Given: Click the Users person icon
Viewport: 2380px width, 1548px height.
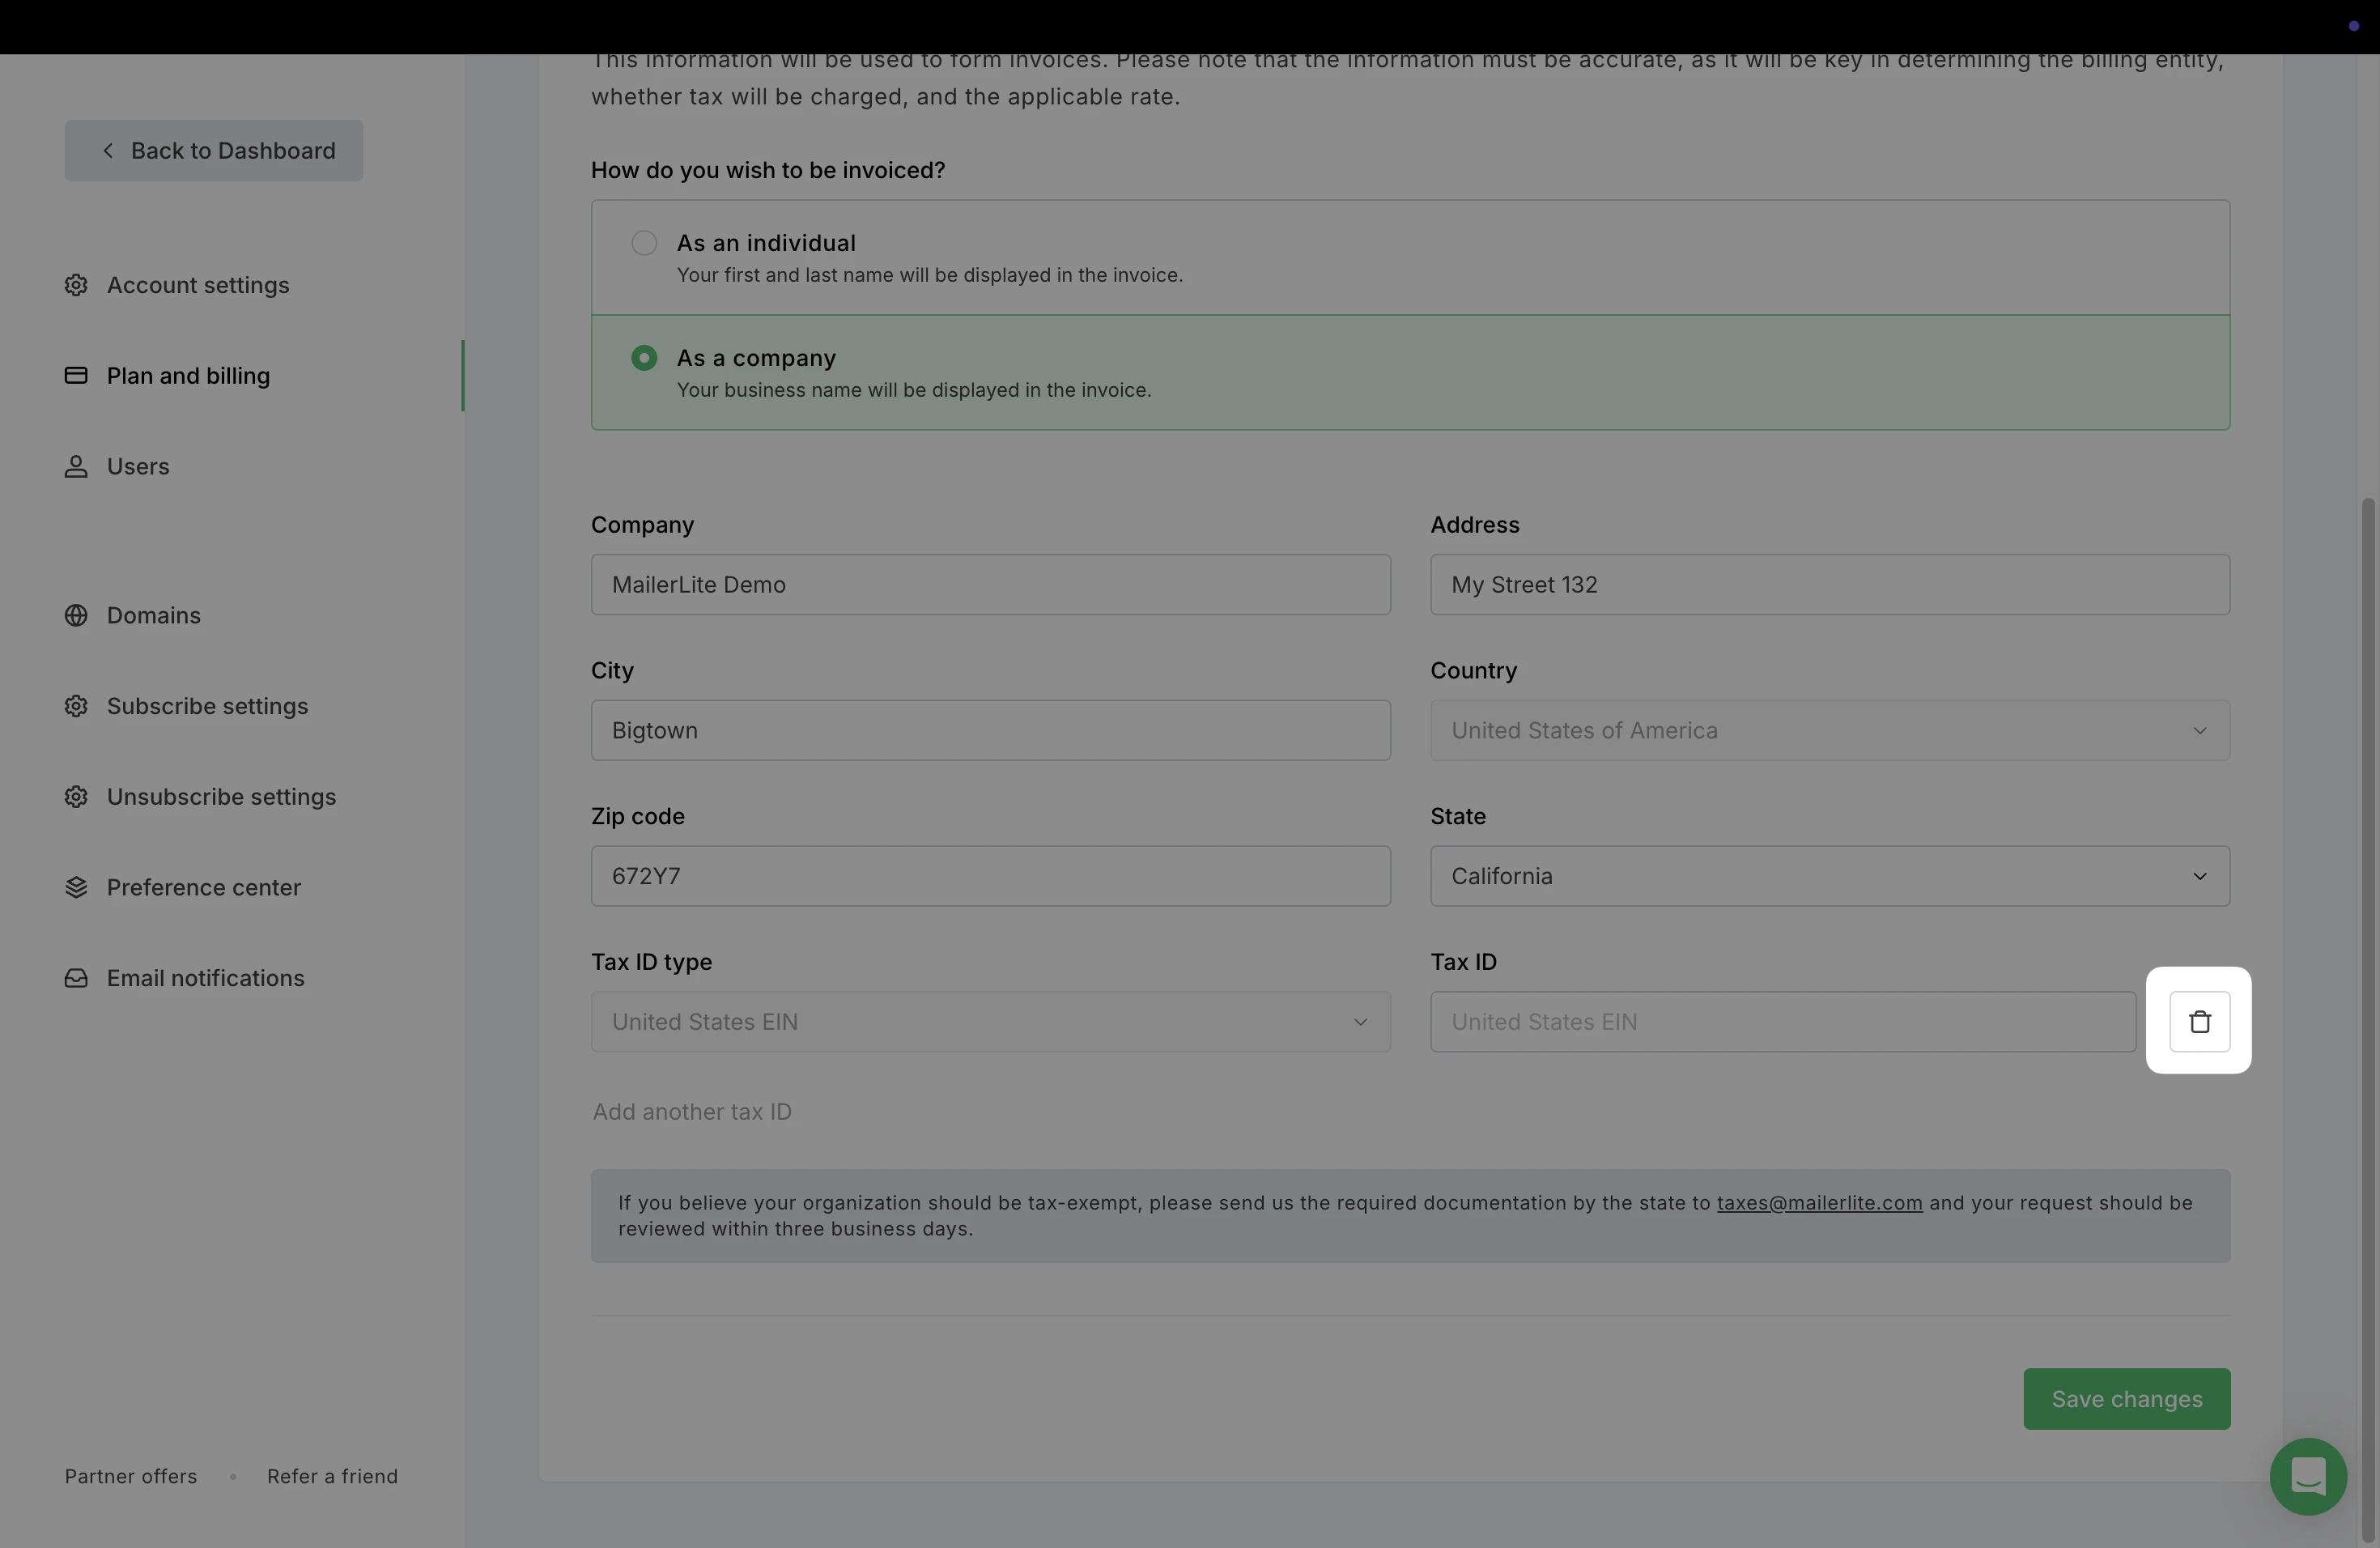Looking at the screenshot, I should tap(76, 467).
